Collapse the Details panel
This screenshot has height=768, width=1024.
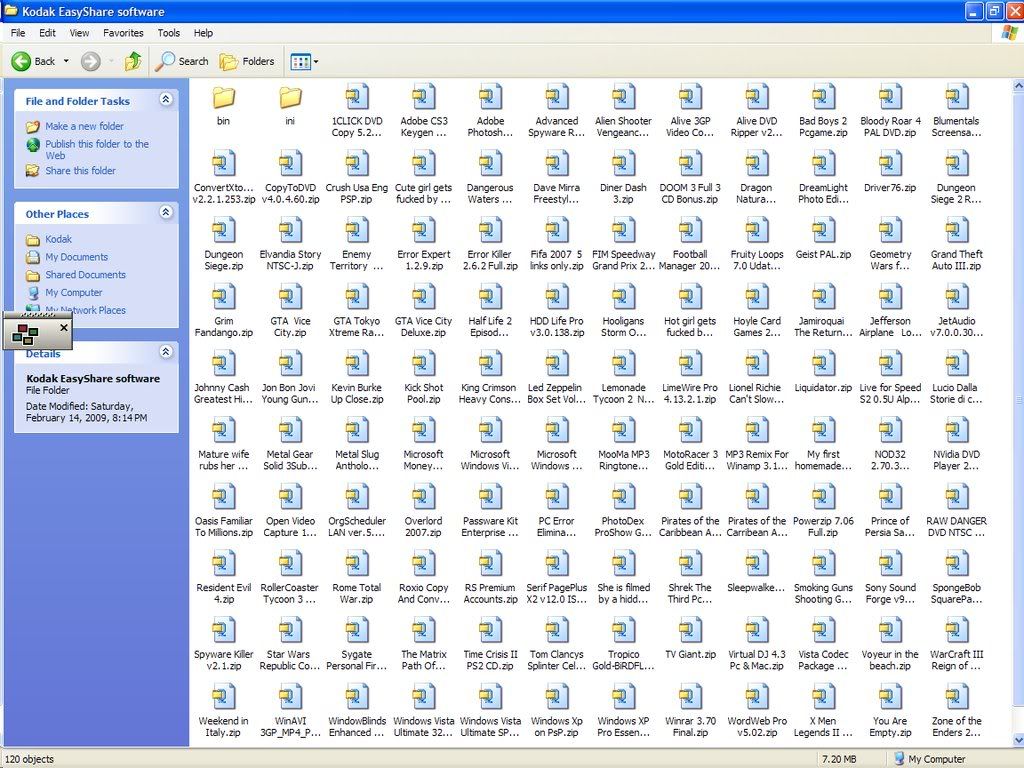166,352
